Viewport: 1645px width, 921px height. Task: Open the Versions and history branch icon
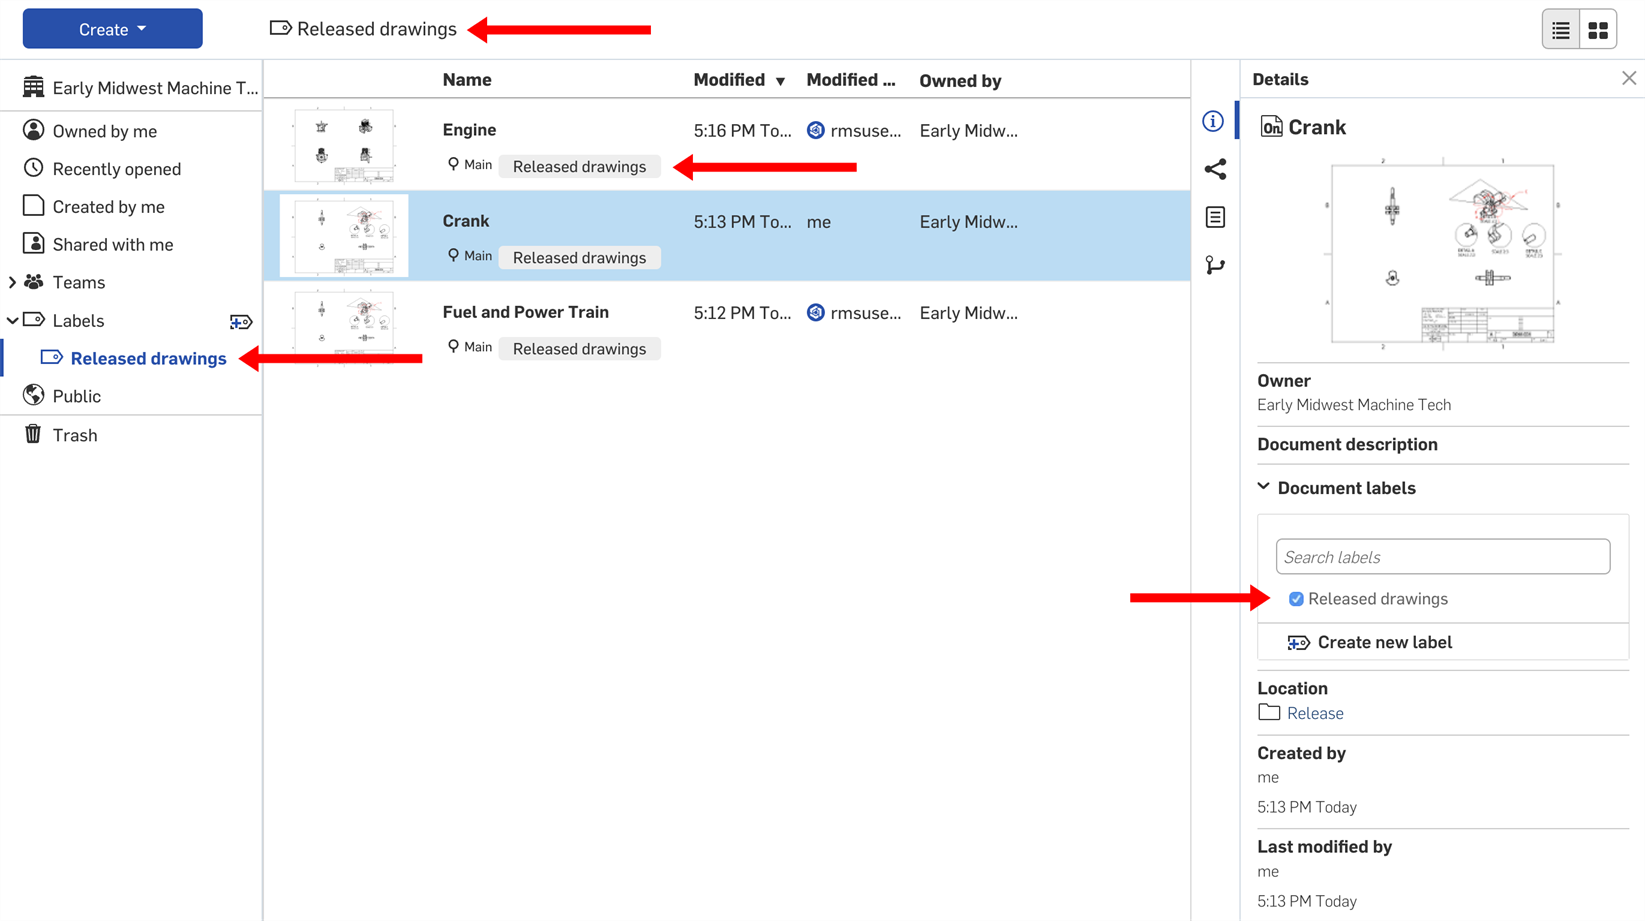[1215, 265]
